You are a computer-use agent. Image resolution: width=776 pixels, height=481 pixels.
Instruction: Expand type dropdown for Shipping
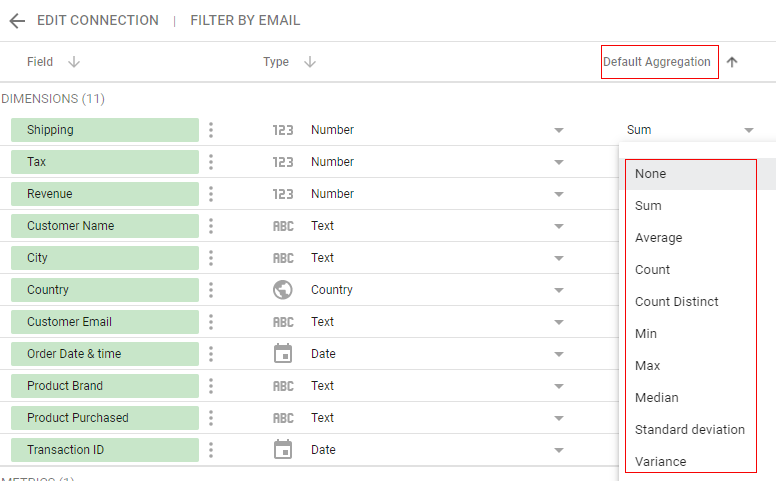point(559,130)
